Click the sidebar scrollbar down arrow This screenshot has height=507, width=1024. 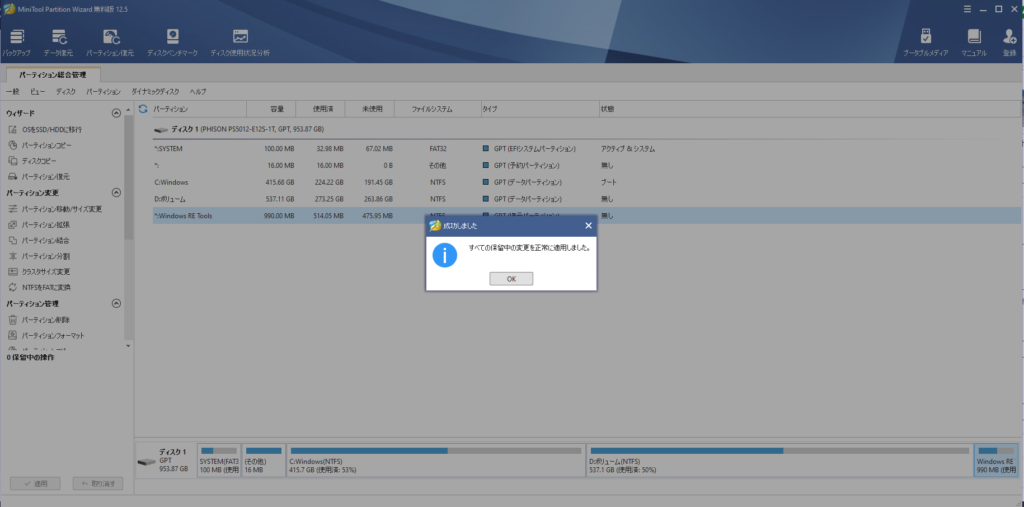click(x=128, y=346)
